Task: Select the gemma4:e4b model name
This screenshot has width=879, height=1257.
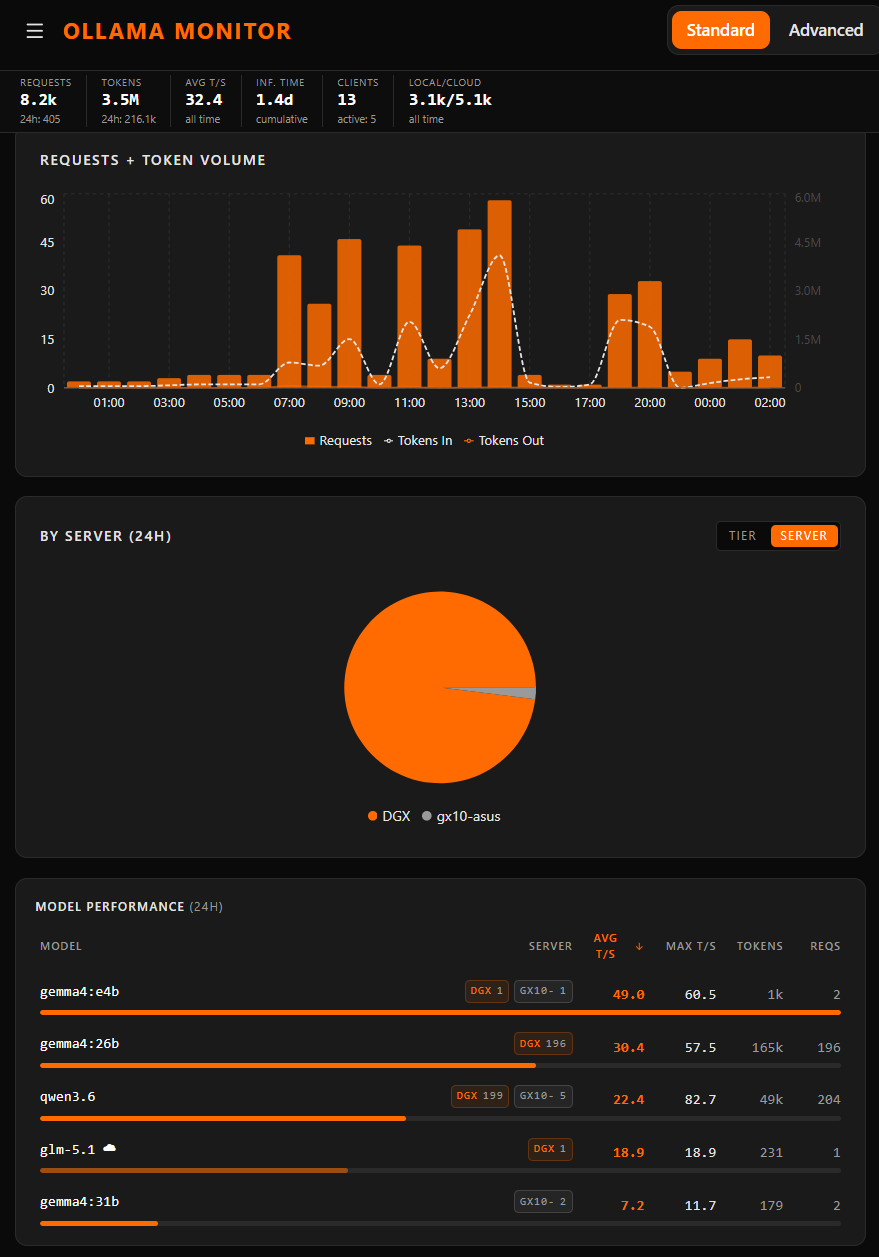Action: click(80, 991)
